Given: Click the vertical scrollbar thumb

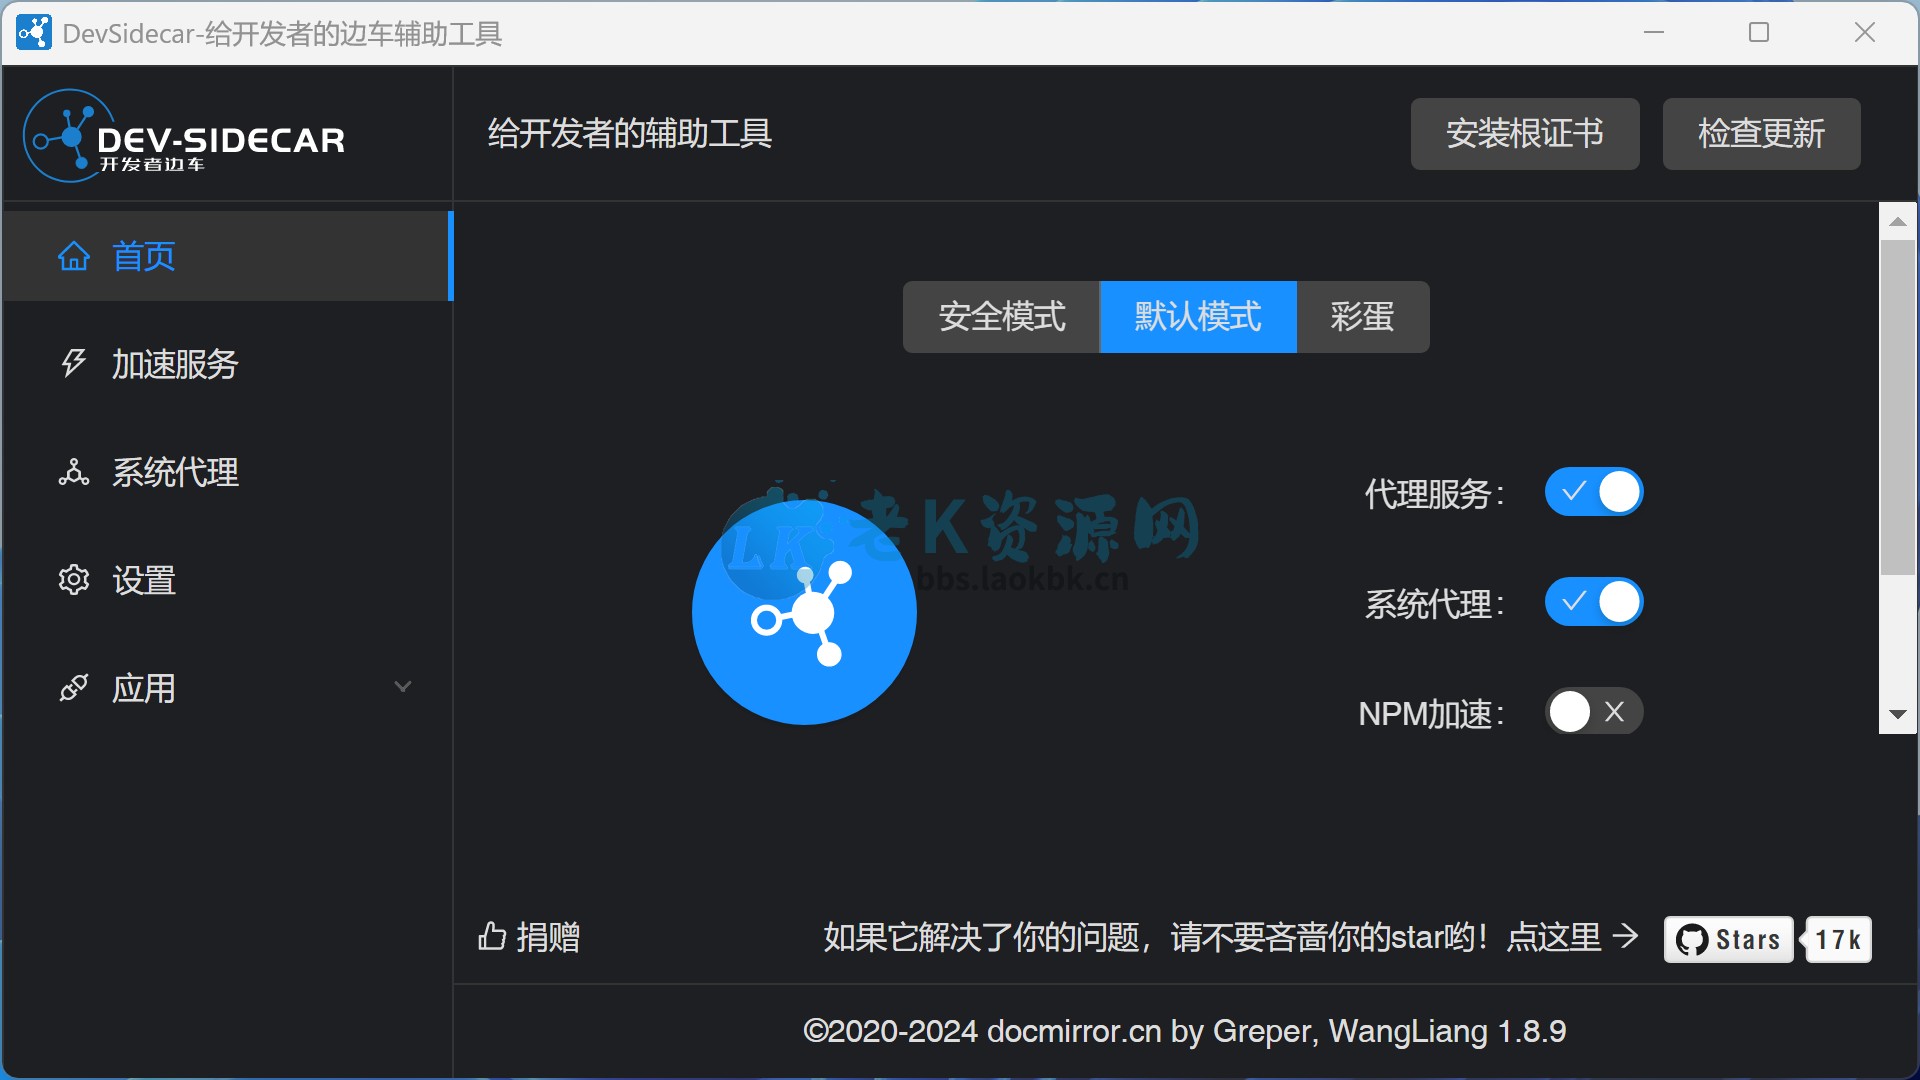Looking at the screenshot, I should tap(1898, 407).
